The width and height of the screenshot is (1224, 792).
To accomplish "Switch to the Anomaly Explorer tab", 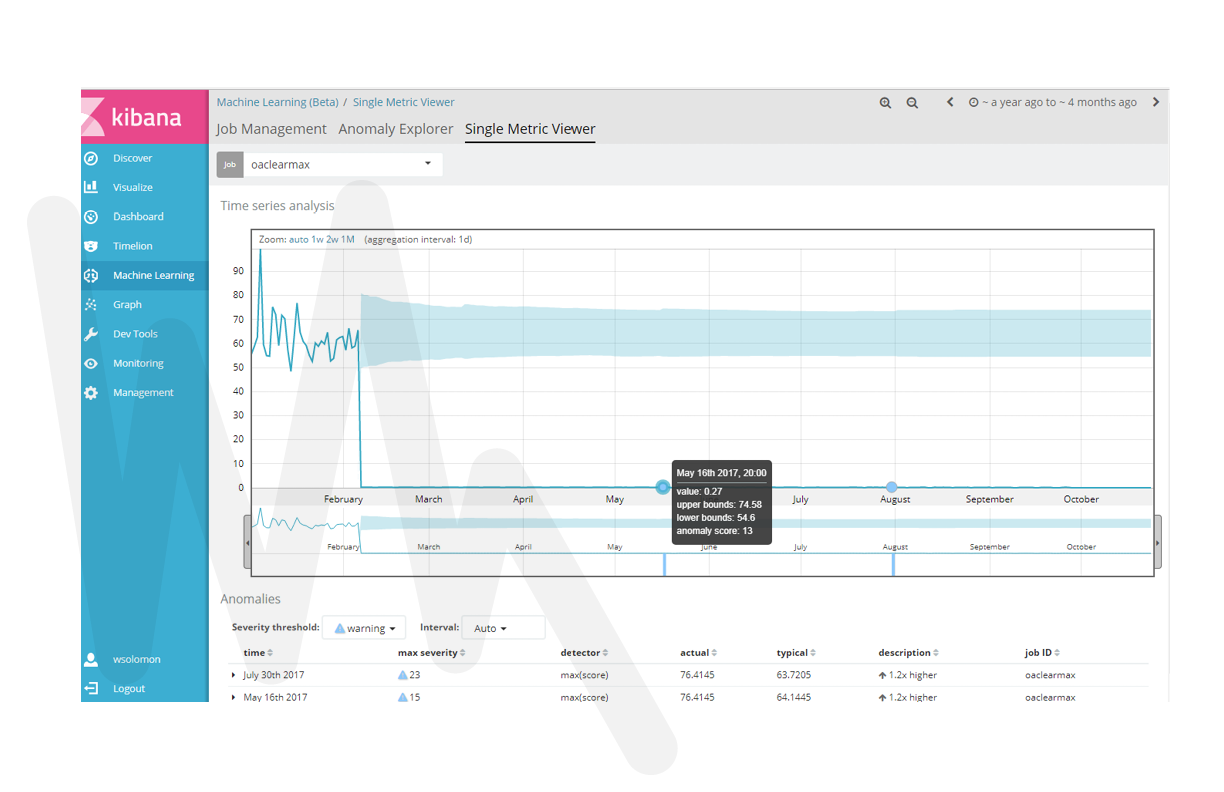I will (x=398, y=128).
